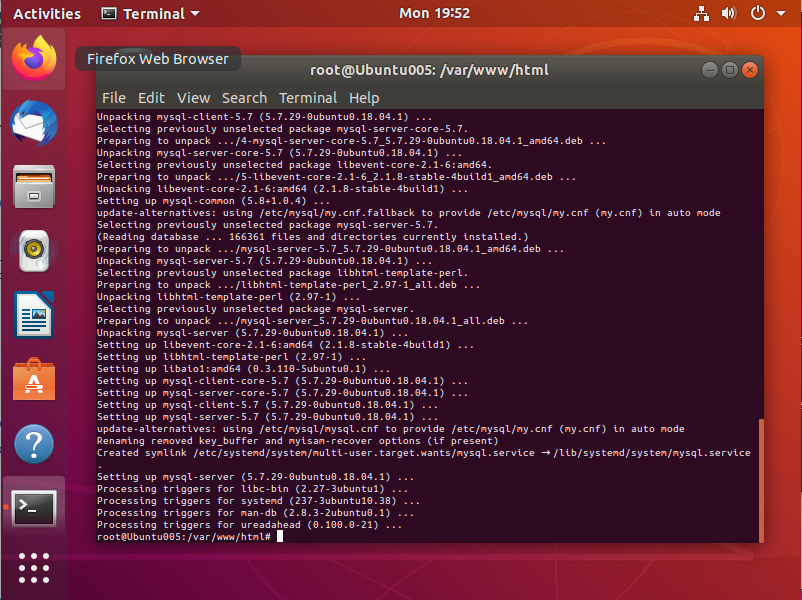Click the terminal vertical scrollbar thumb
Image resolution: width=802 pixels, height=600 pixels.
click(761, 480)
